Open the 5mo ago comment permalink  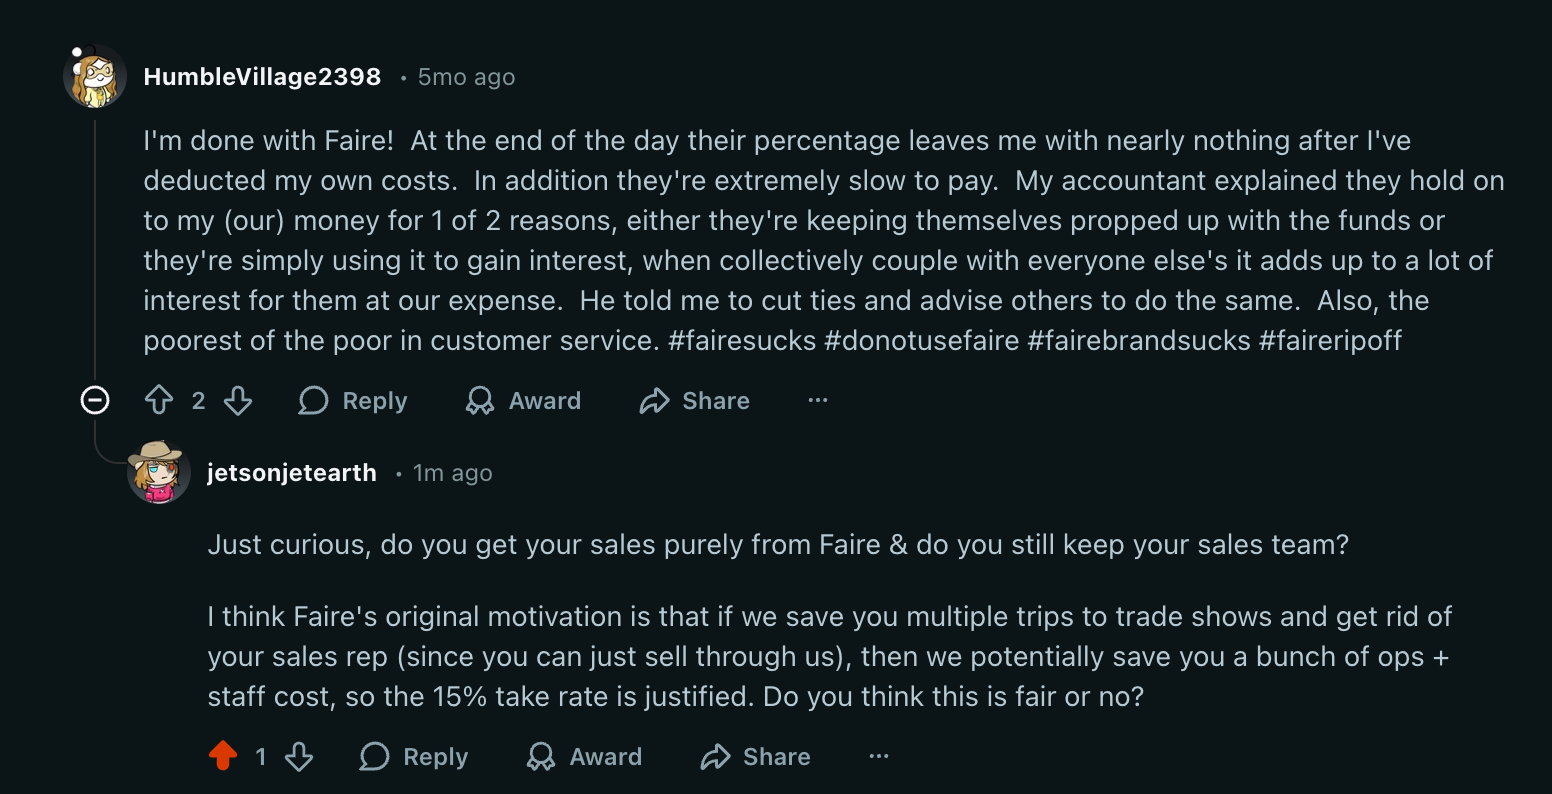point(466,77)
